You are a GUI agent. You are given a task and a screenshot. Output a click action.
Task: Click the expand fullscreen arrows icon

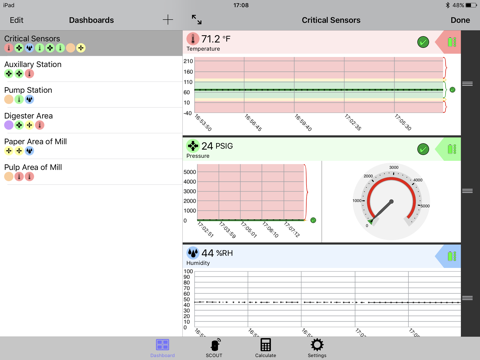point(197,20)
